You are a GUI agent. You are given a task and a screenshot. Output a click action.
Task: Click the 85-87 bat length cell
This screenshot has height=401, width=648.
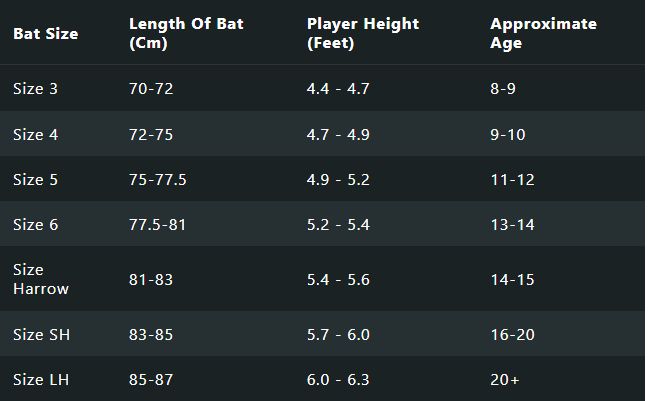click(x=151, y=379)
